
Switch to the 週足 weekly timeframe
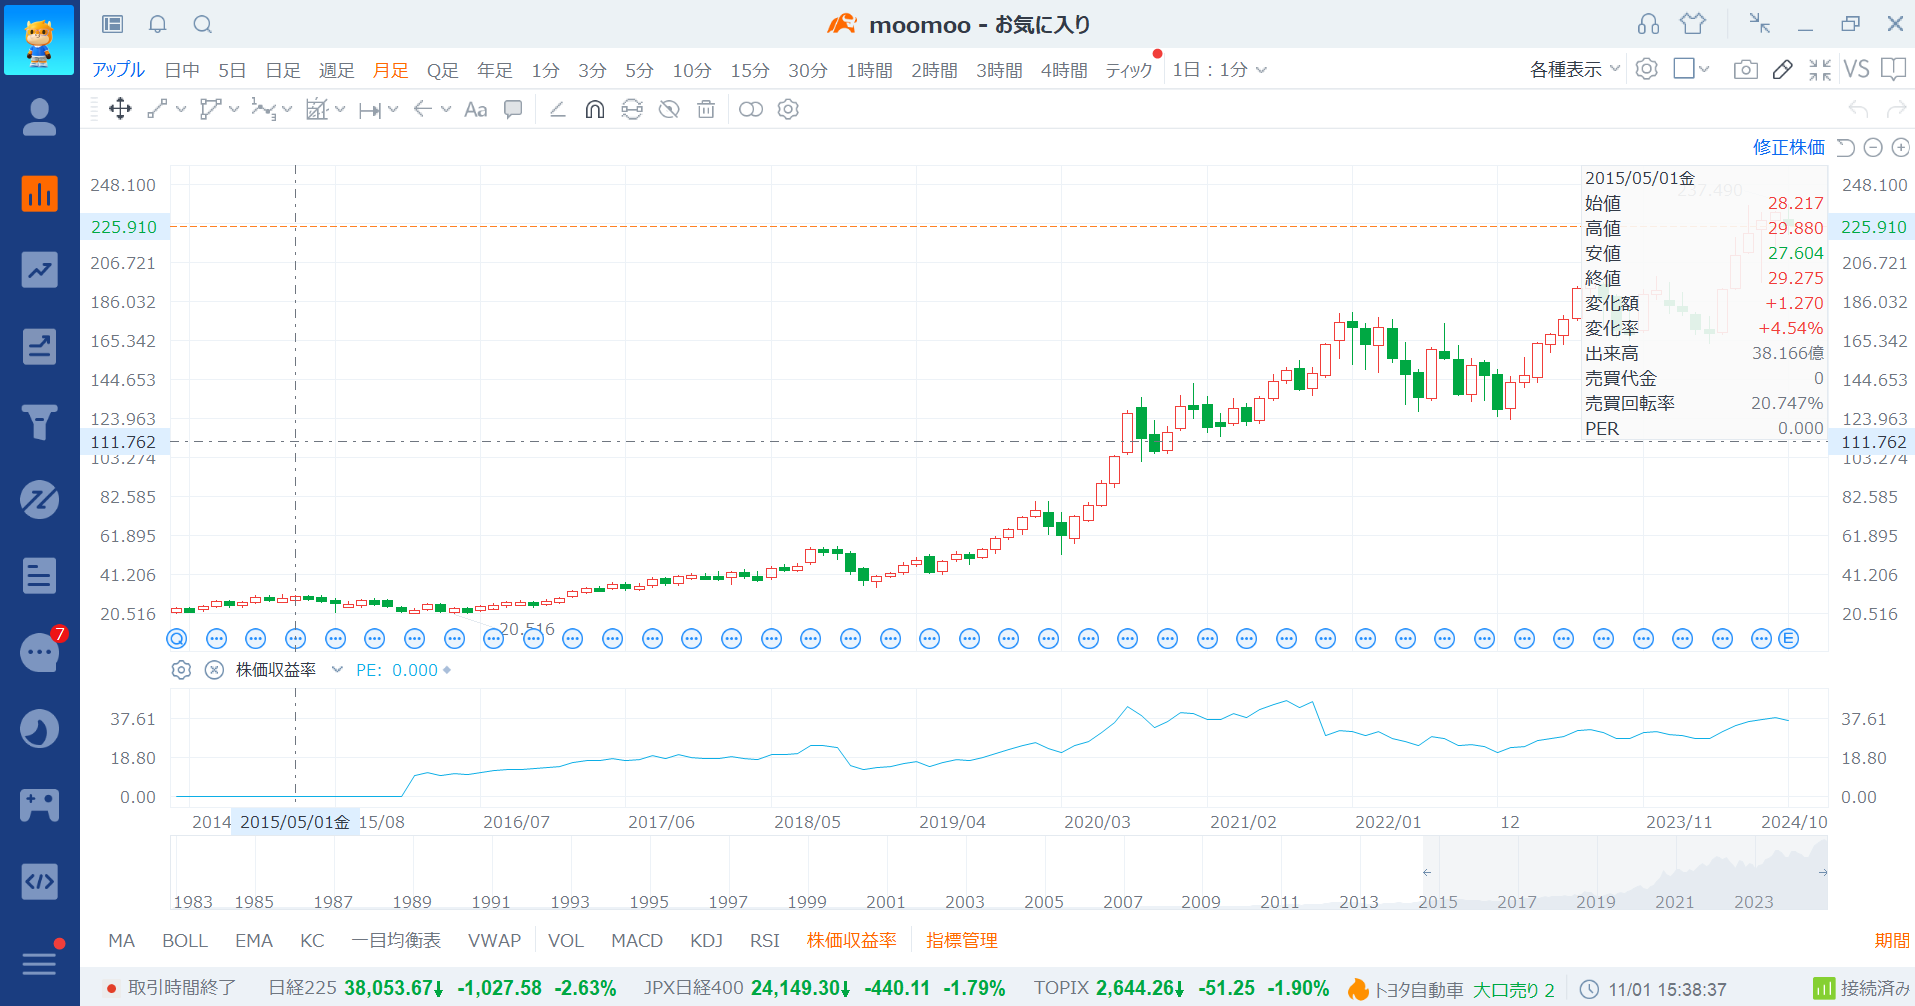[x=336, y=70]
